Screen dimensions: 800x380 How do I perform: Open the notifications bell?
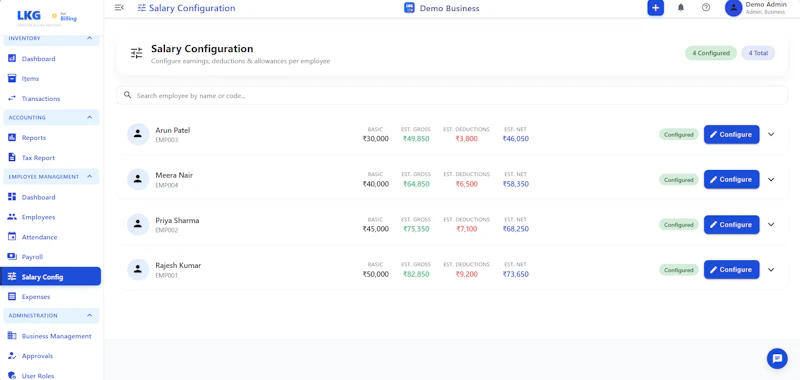coord(681,8)
